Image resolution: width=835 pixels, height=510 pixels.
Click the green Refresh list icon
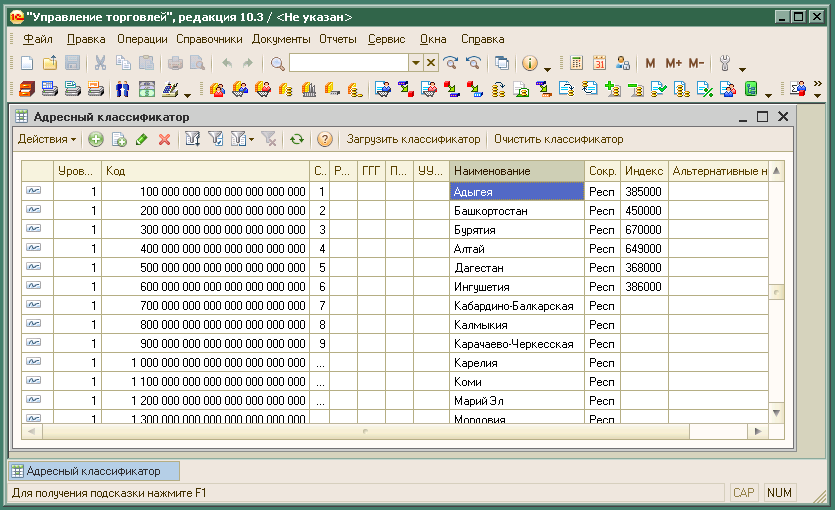point(296,140)
